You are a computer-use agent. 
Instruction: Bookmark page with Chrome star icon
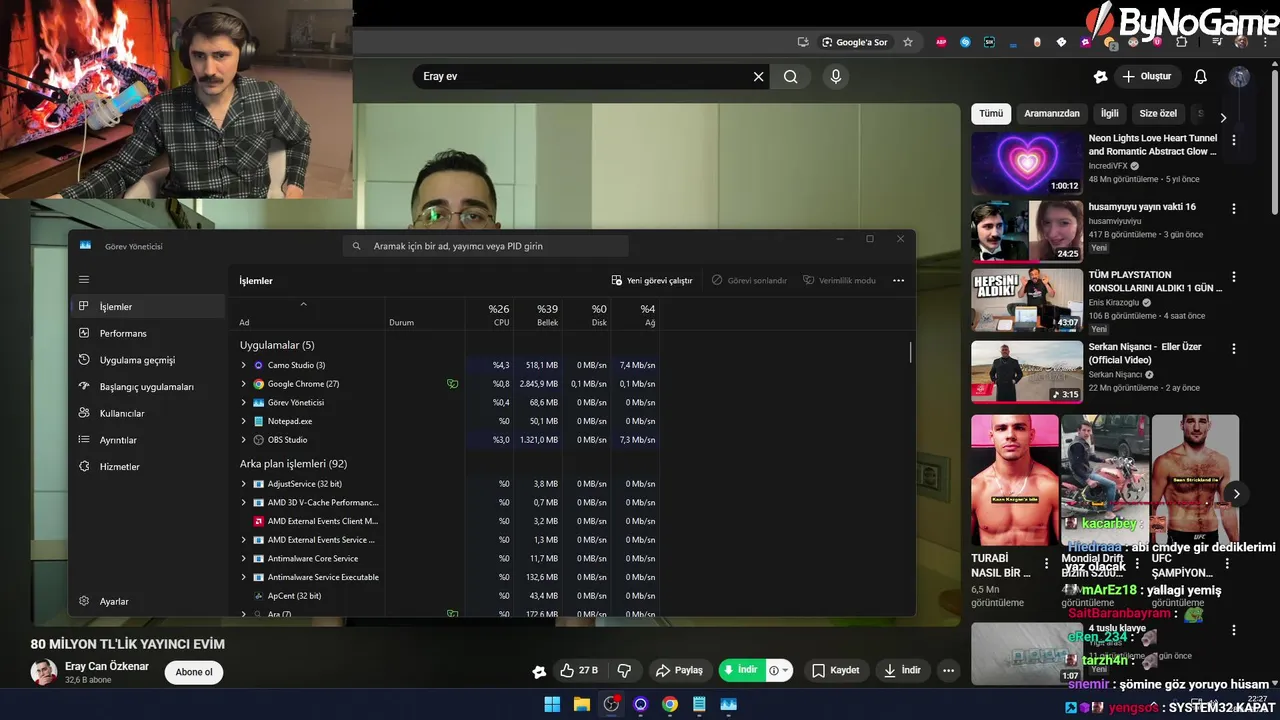pos(908,42)
